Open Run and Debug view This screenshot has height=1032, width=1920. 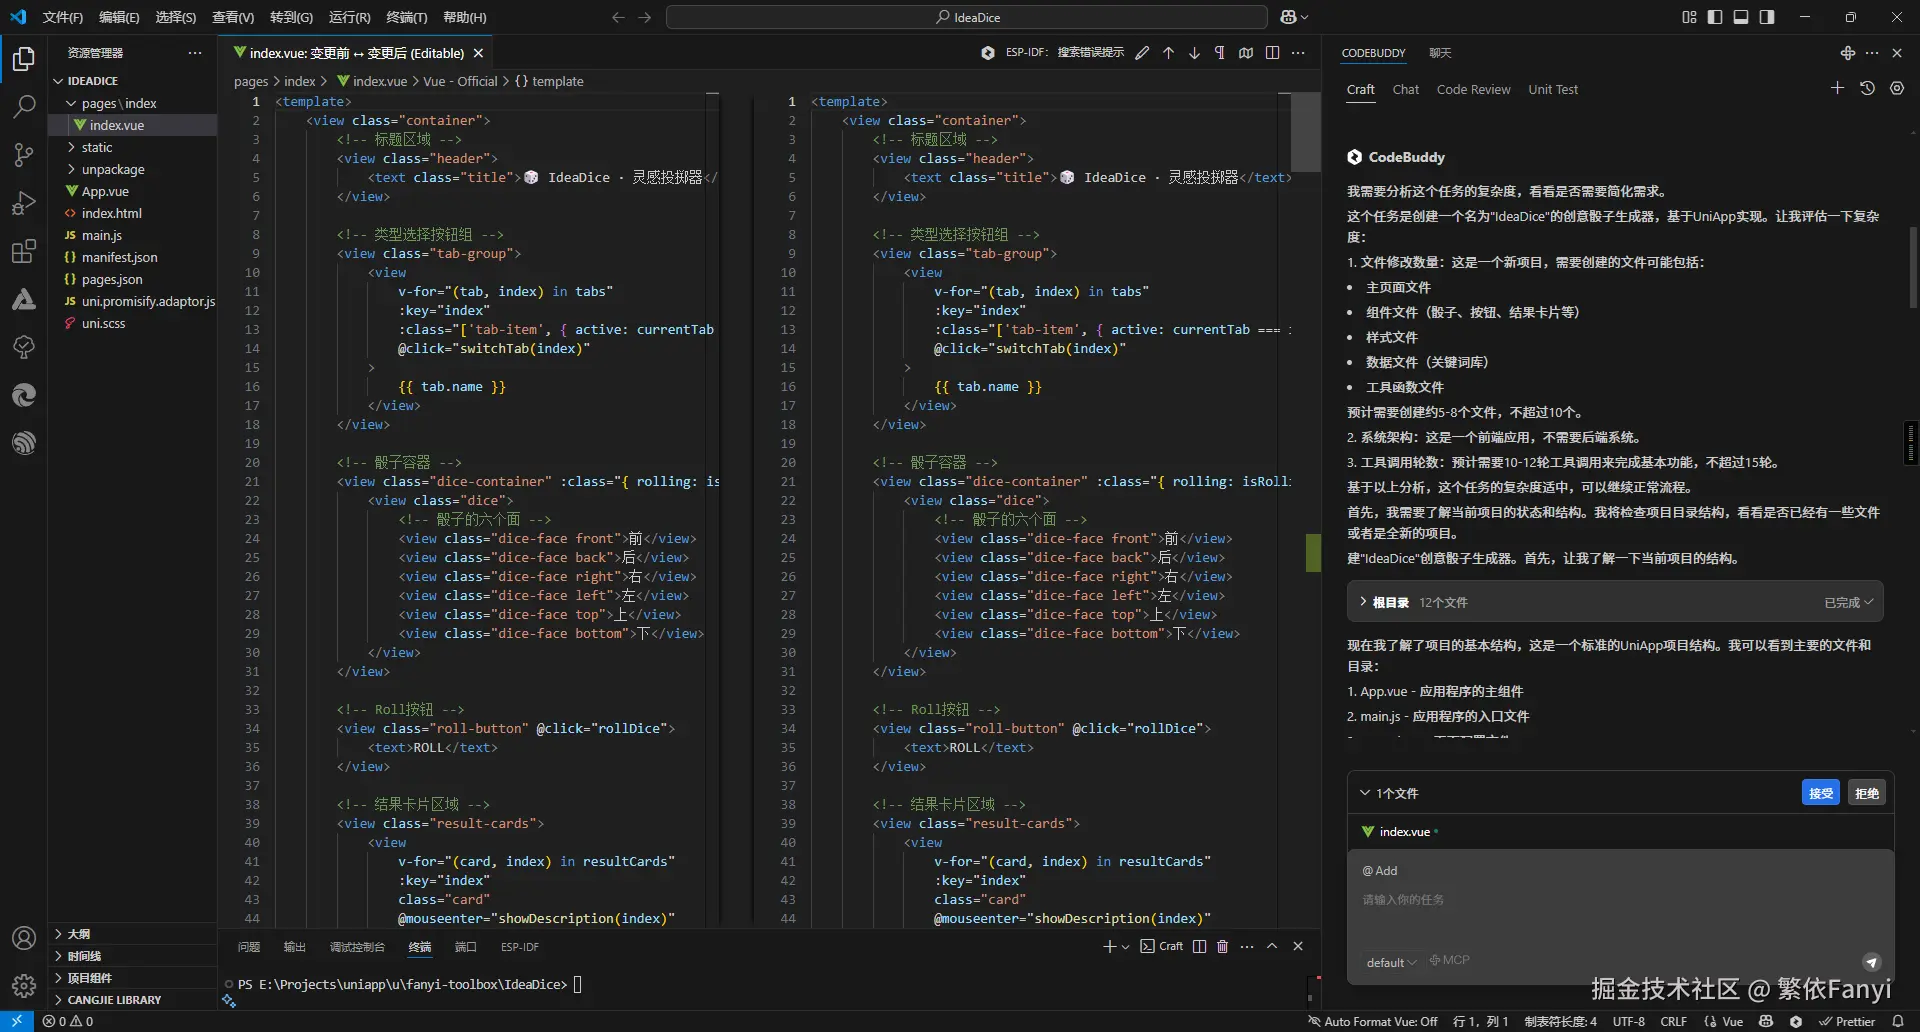pyautogui.click(x=24, y=203)
